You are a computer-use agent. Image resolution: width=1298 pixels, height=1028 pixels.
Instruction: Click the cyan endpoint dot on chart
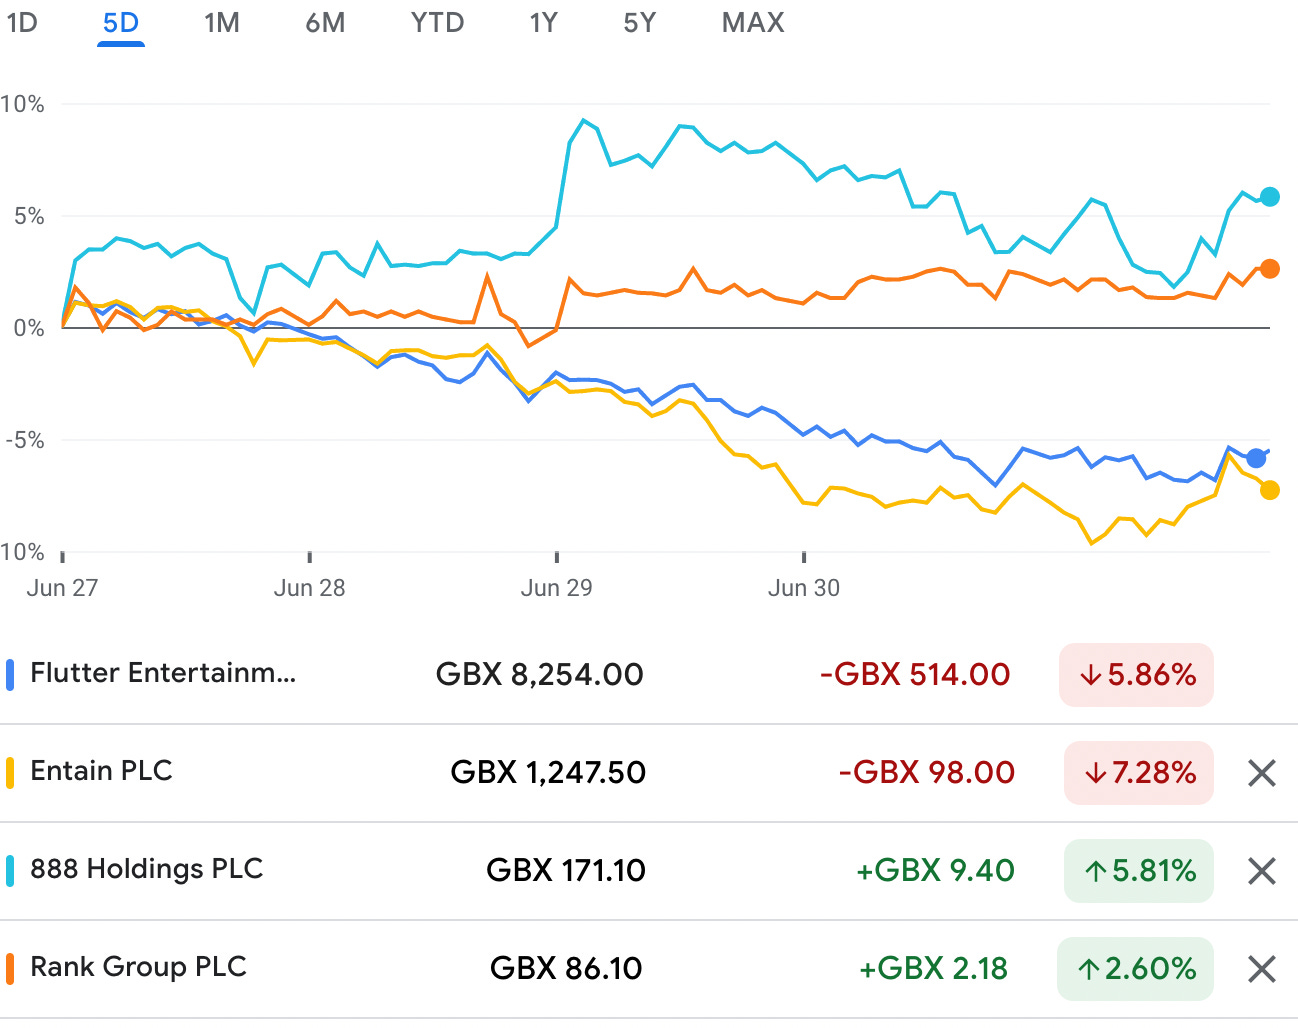click(x=1270, y=197)
